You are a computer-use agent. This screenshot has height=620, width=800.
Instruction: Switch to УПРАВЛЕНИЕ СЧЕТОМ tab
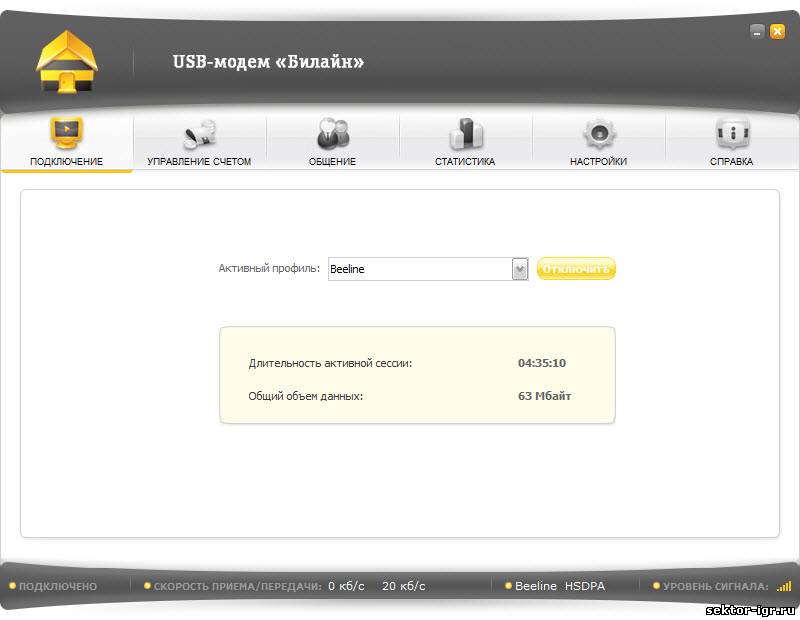199,143
